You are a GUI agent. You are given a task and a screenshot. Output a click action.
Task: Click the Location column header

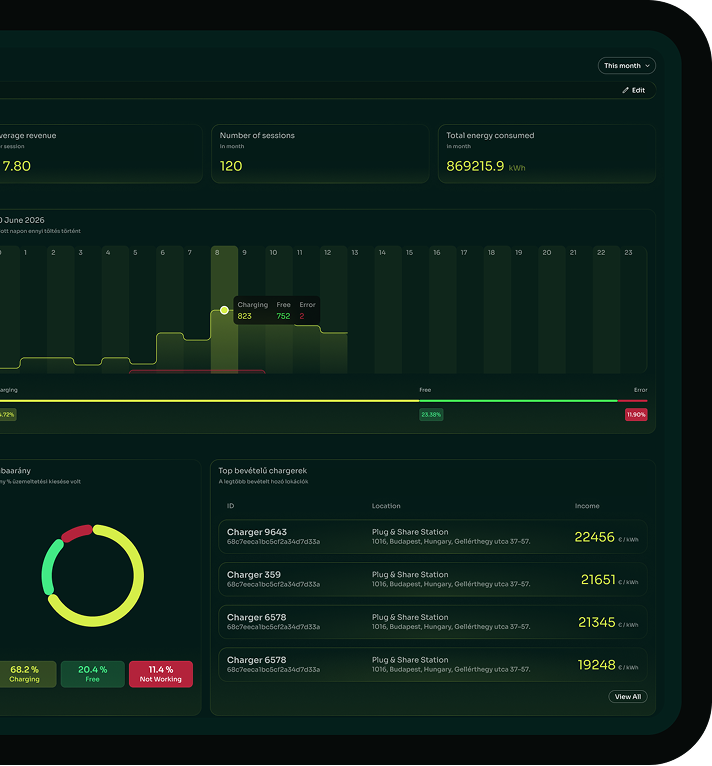(x=386, y=506)
